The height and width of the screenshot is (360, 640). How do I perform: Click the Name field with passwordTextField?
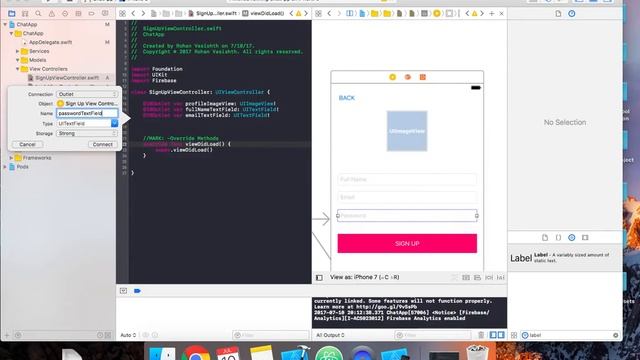(87, 113)
